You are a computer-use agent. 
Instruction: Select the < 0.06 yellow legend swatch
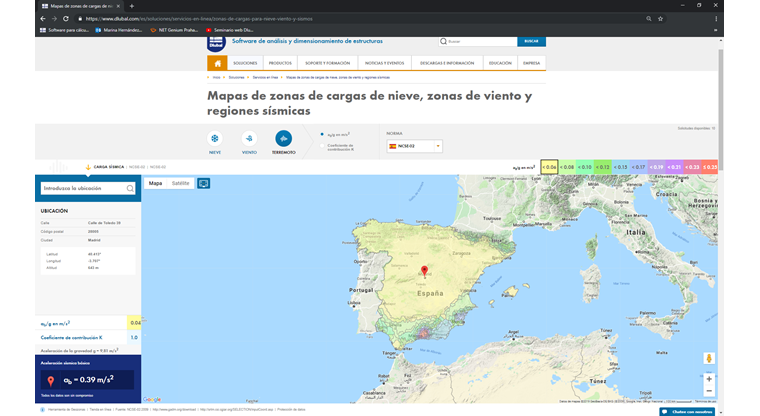pos(549,167)
